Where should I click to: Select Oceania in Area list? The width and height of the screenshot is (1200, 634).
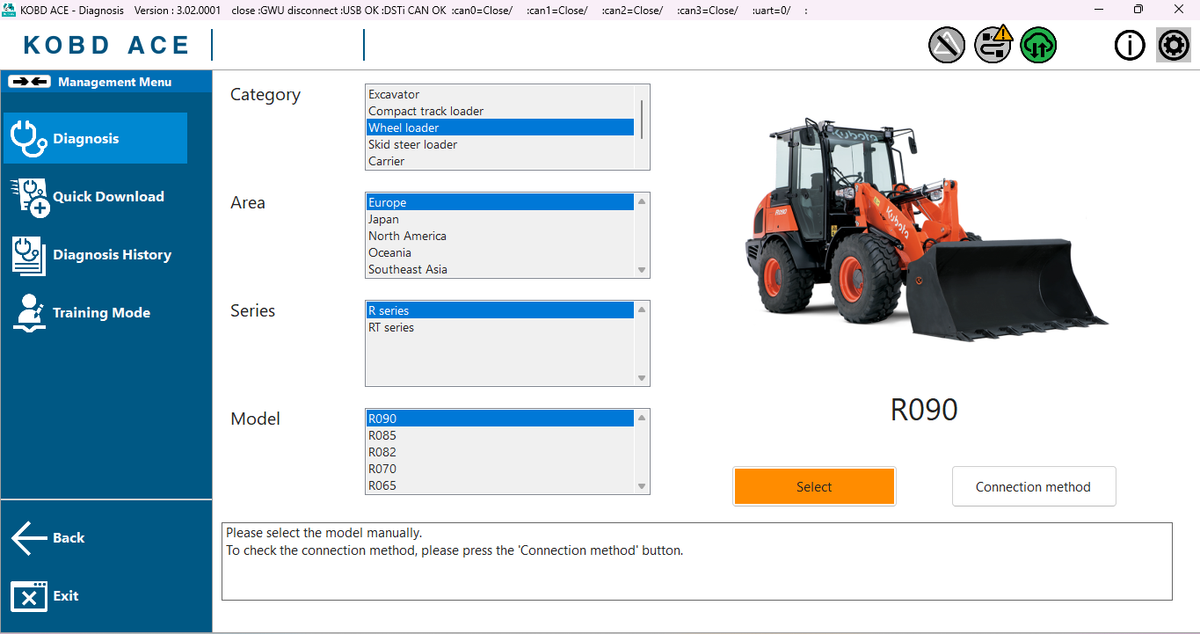500,253
